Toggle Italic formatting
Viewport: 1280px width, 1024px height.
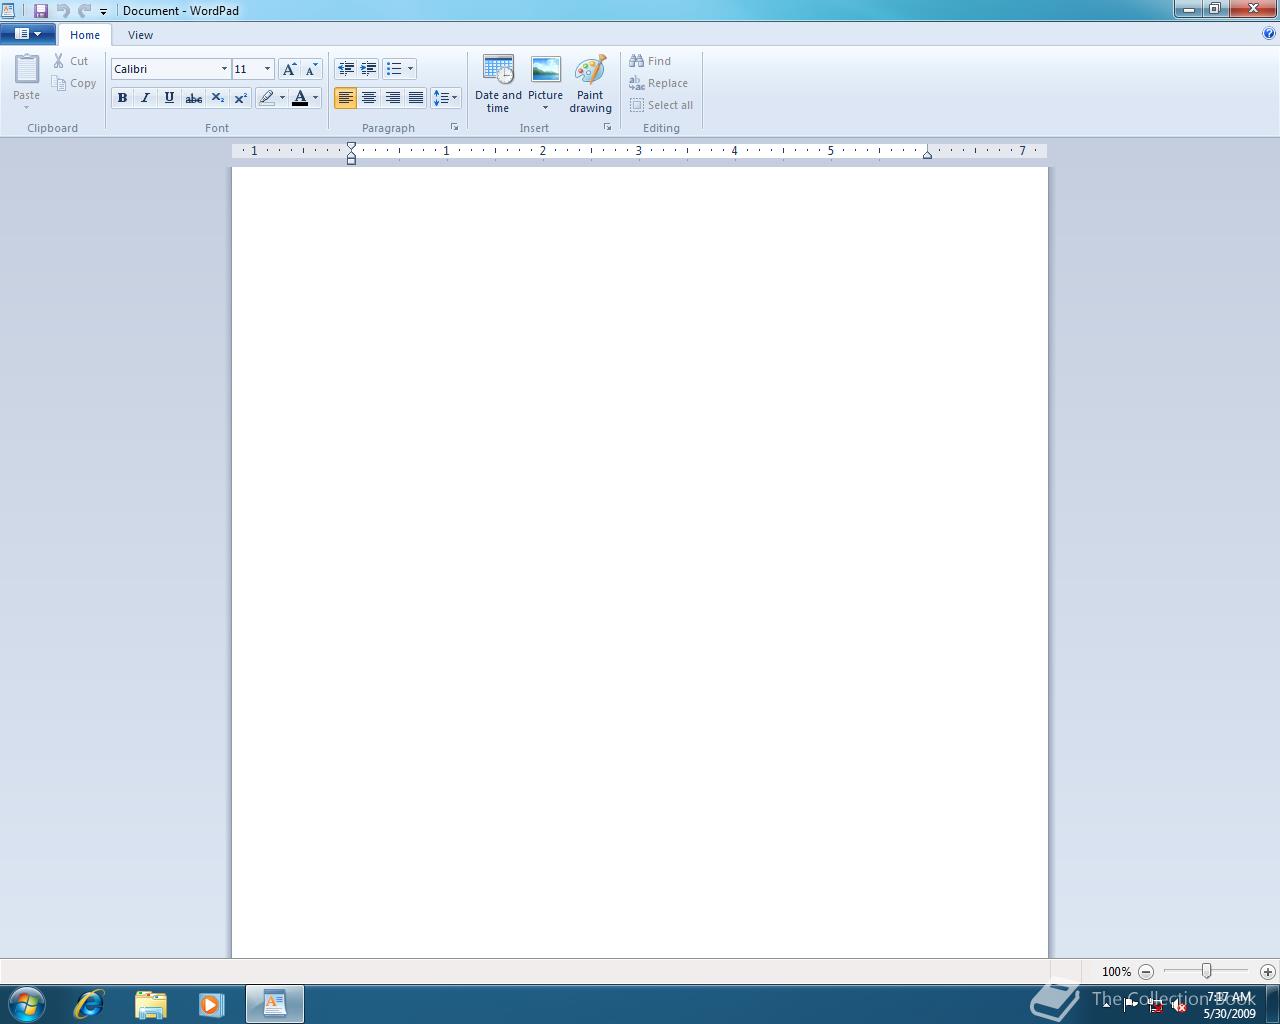point(145,97)
